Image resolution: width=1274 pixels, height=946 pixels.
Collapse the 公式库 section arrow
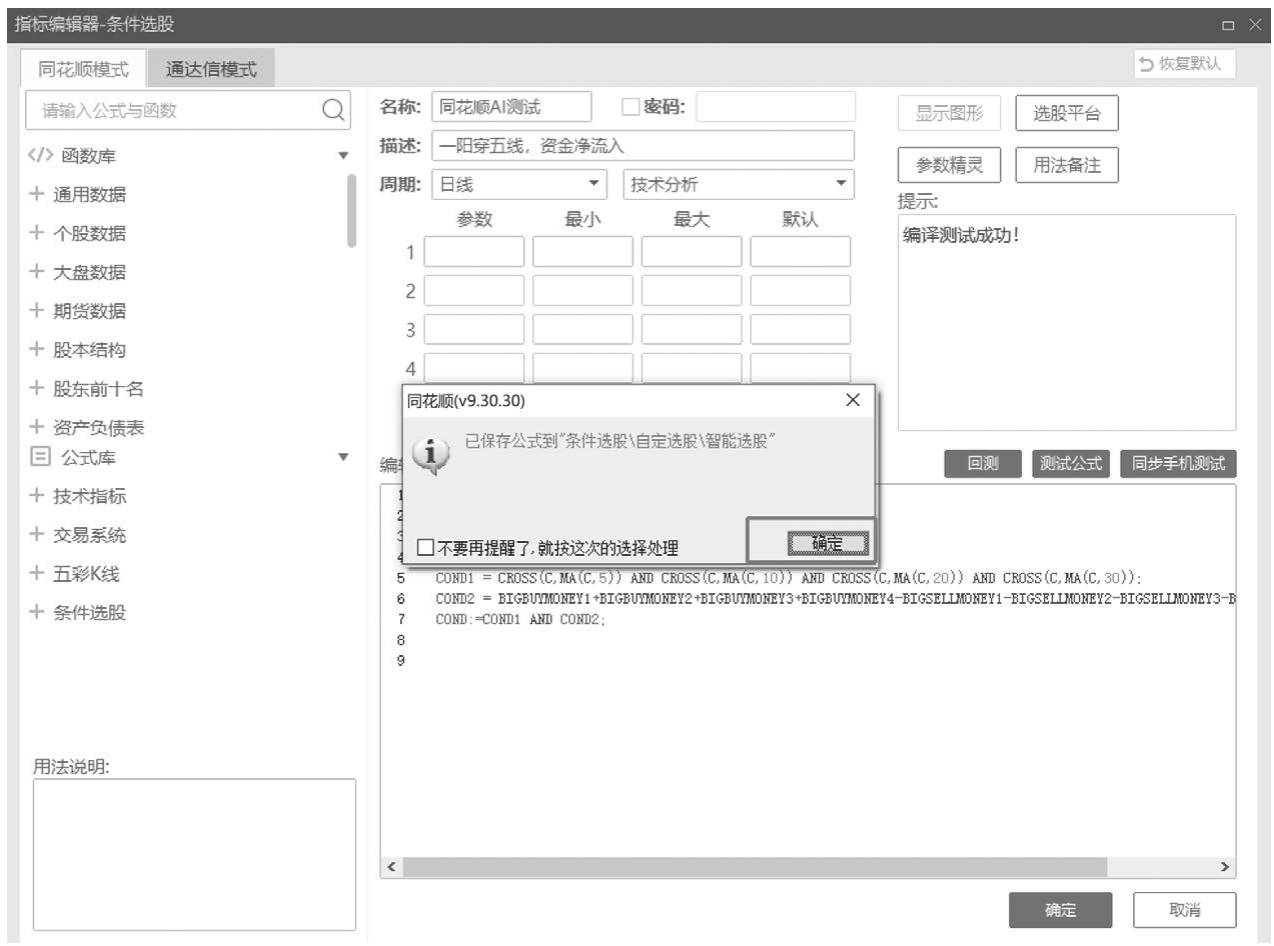click(344, 457)
